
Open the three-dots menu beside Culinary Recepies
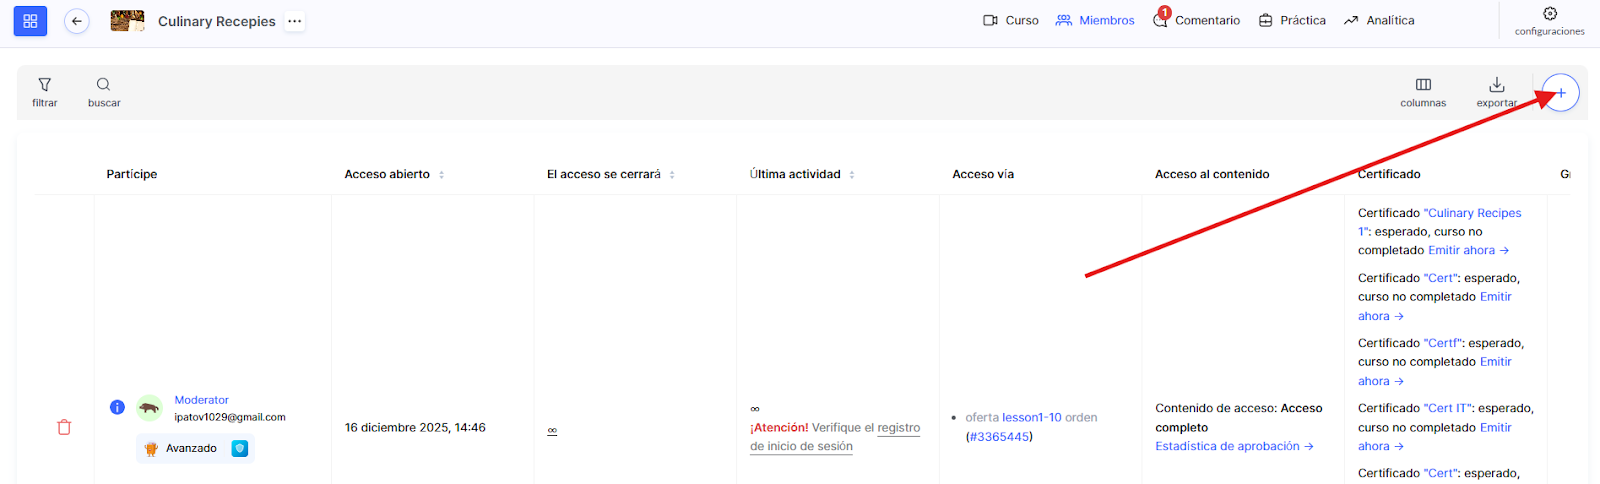tap(294, 21)
